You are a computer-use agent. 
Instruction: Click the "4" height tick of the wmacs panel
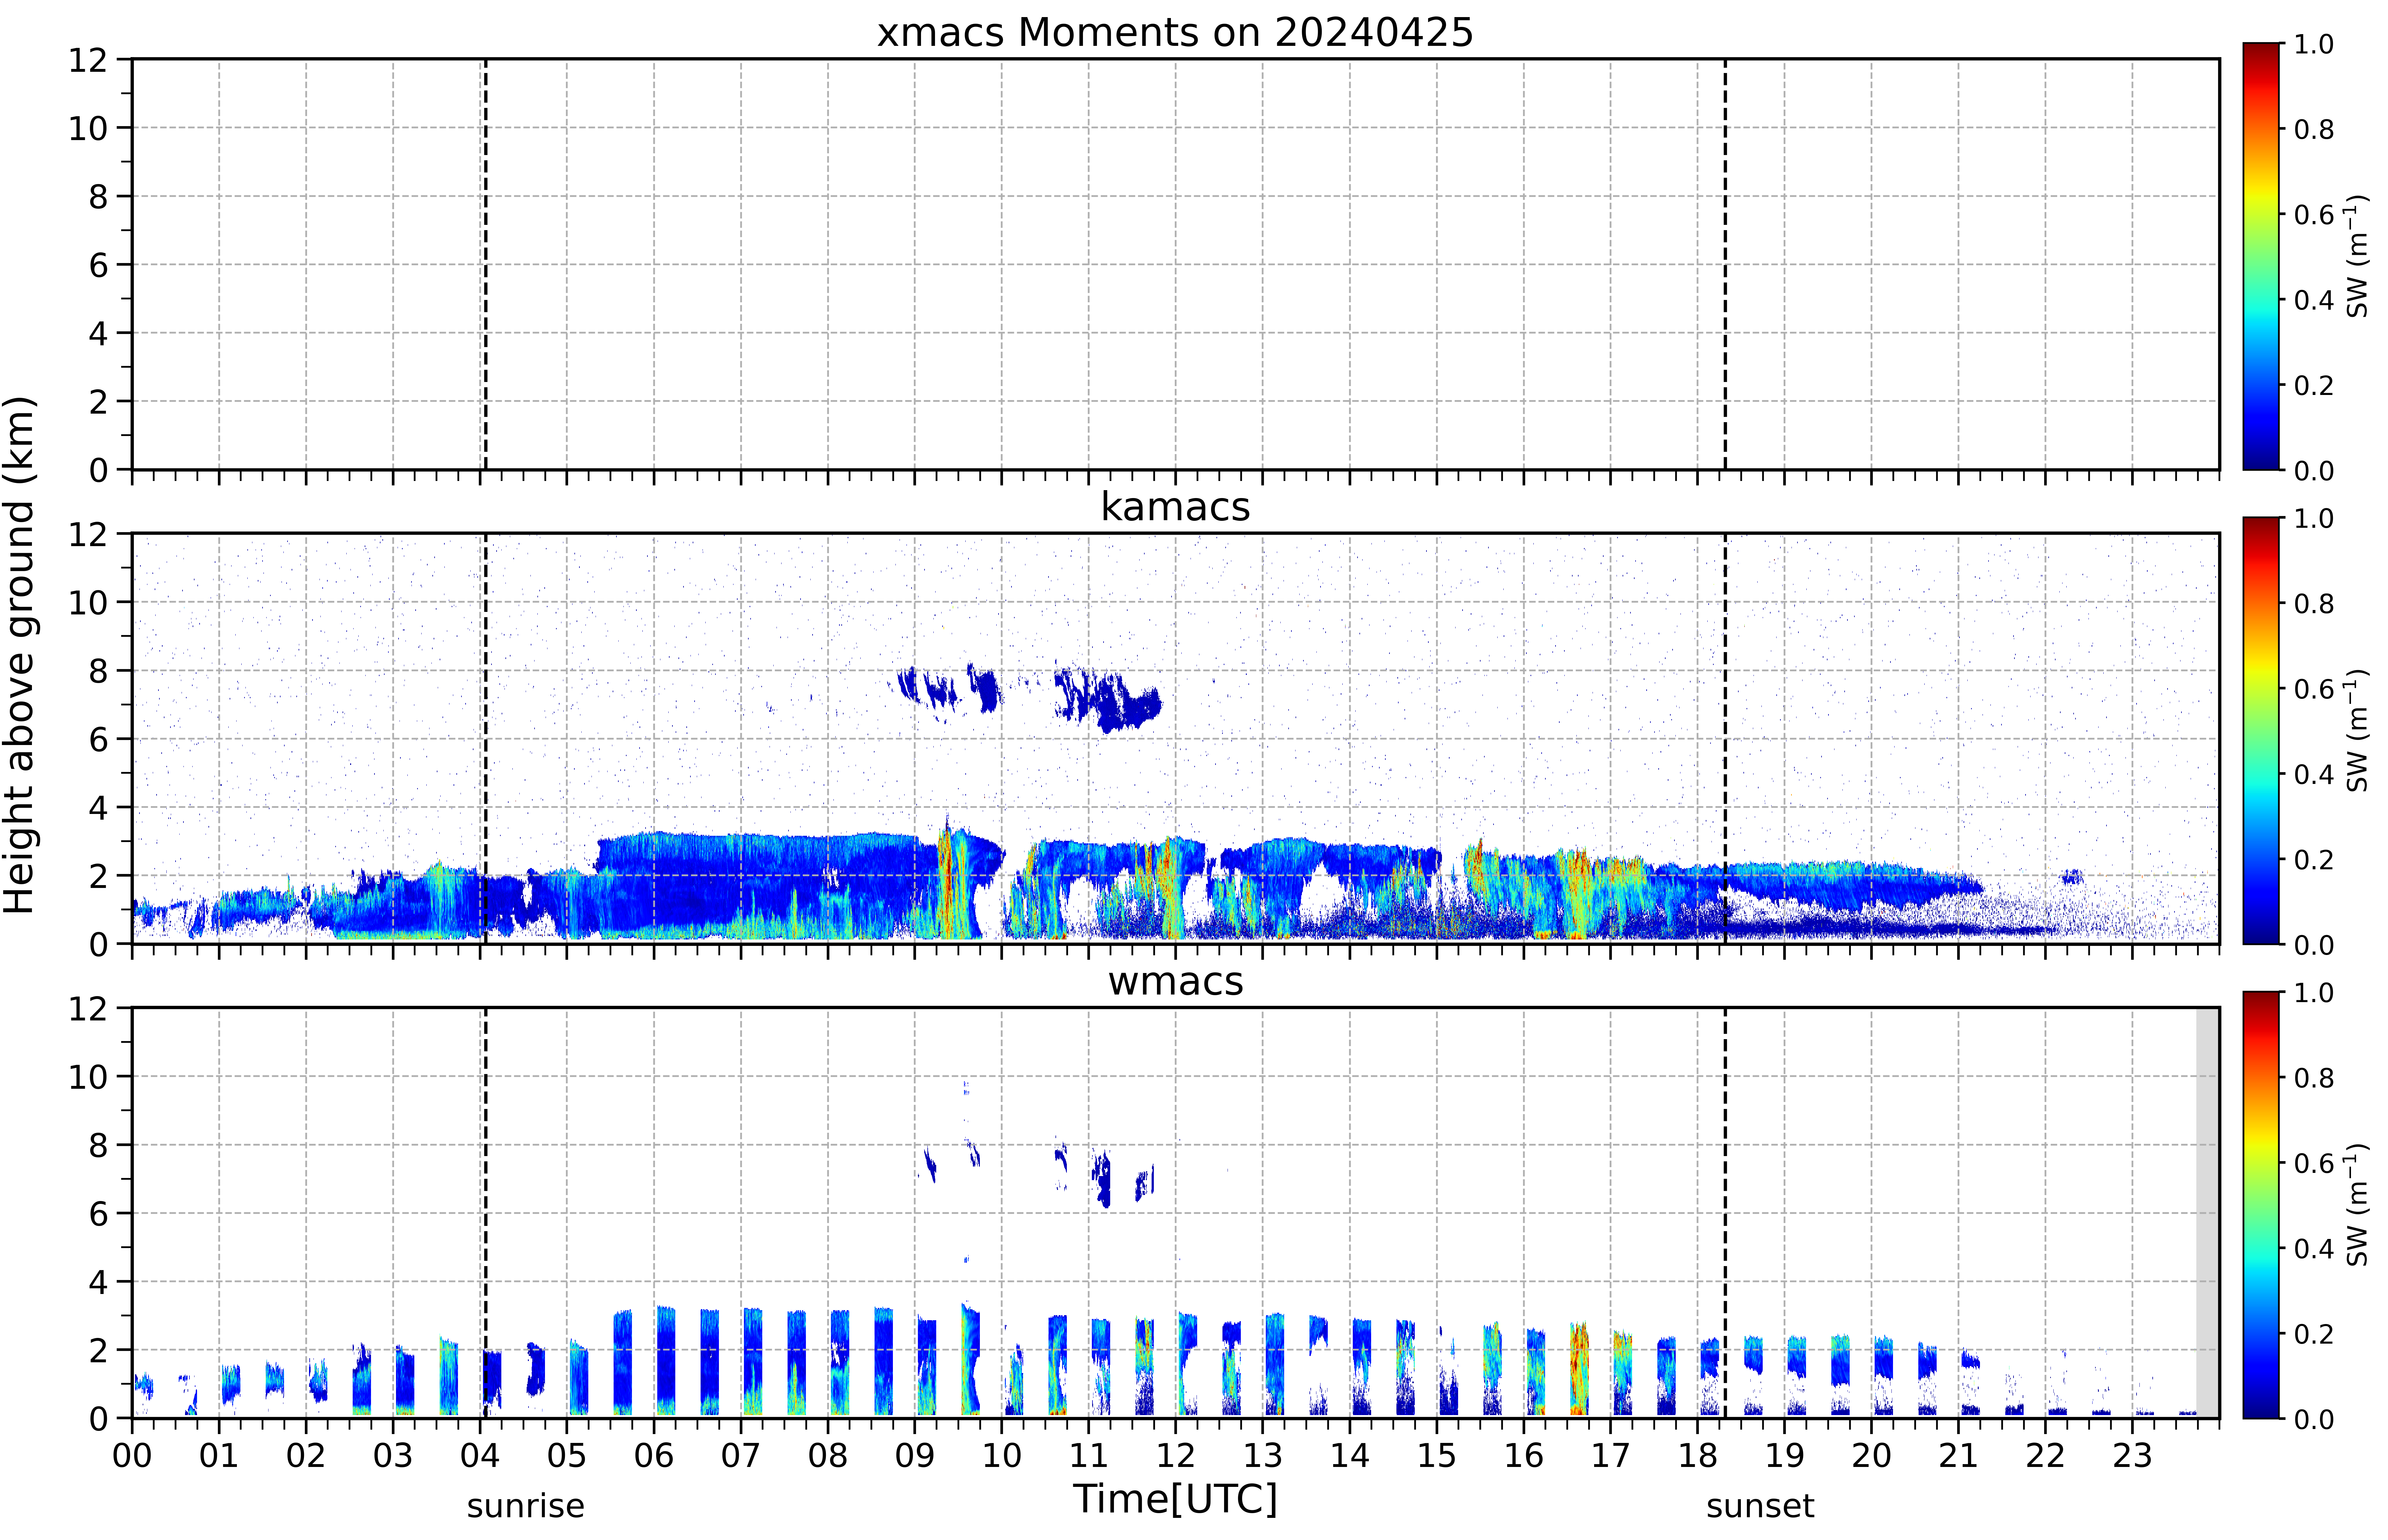98,1282
